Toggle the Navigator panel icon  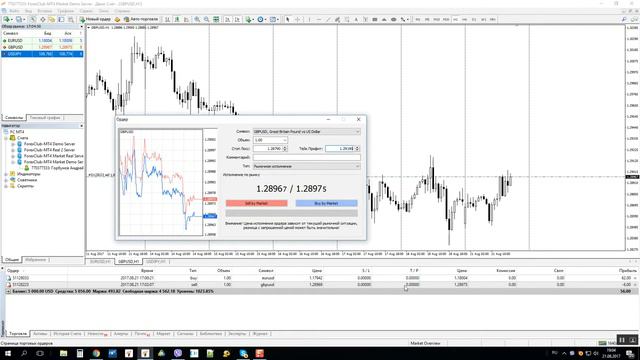pyautogui.click(x=51, y=19)
